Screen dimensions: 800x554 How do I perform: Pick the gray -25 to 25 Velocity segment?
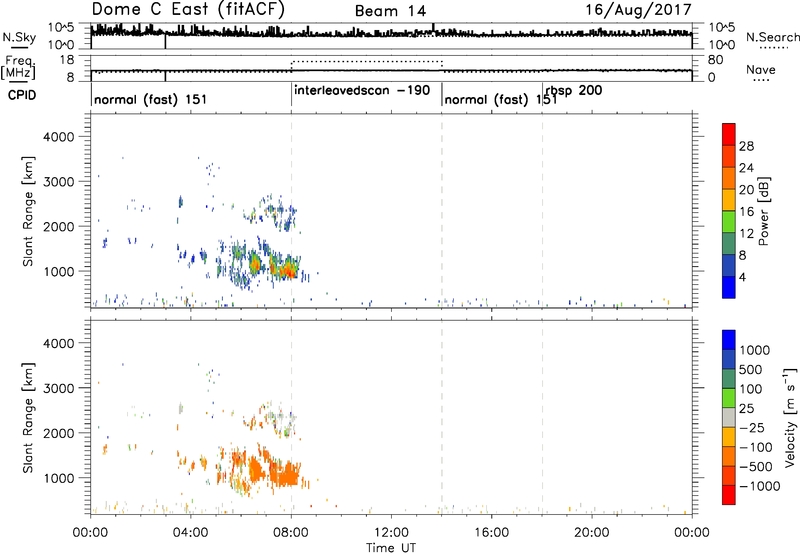tap(729, 417)
